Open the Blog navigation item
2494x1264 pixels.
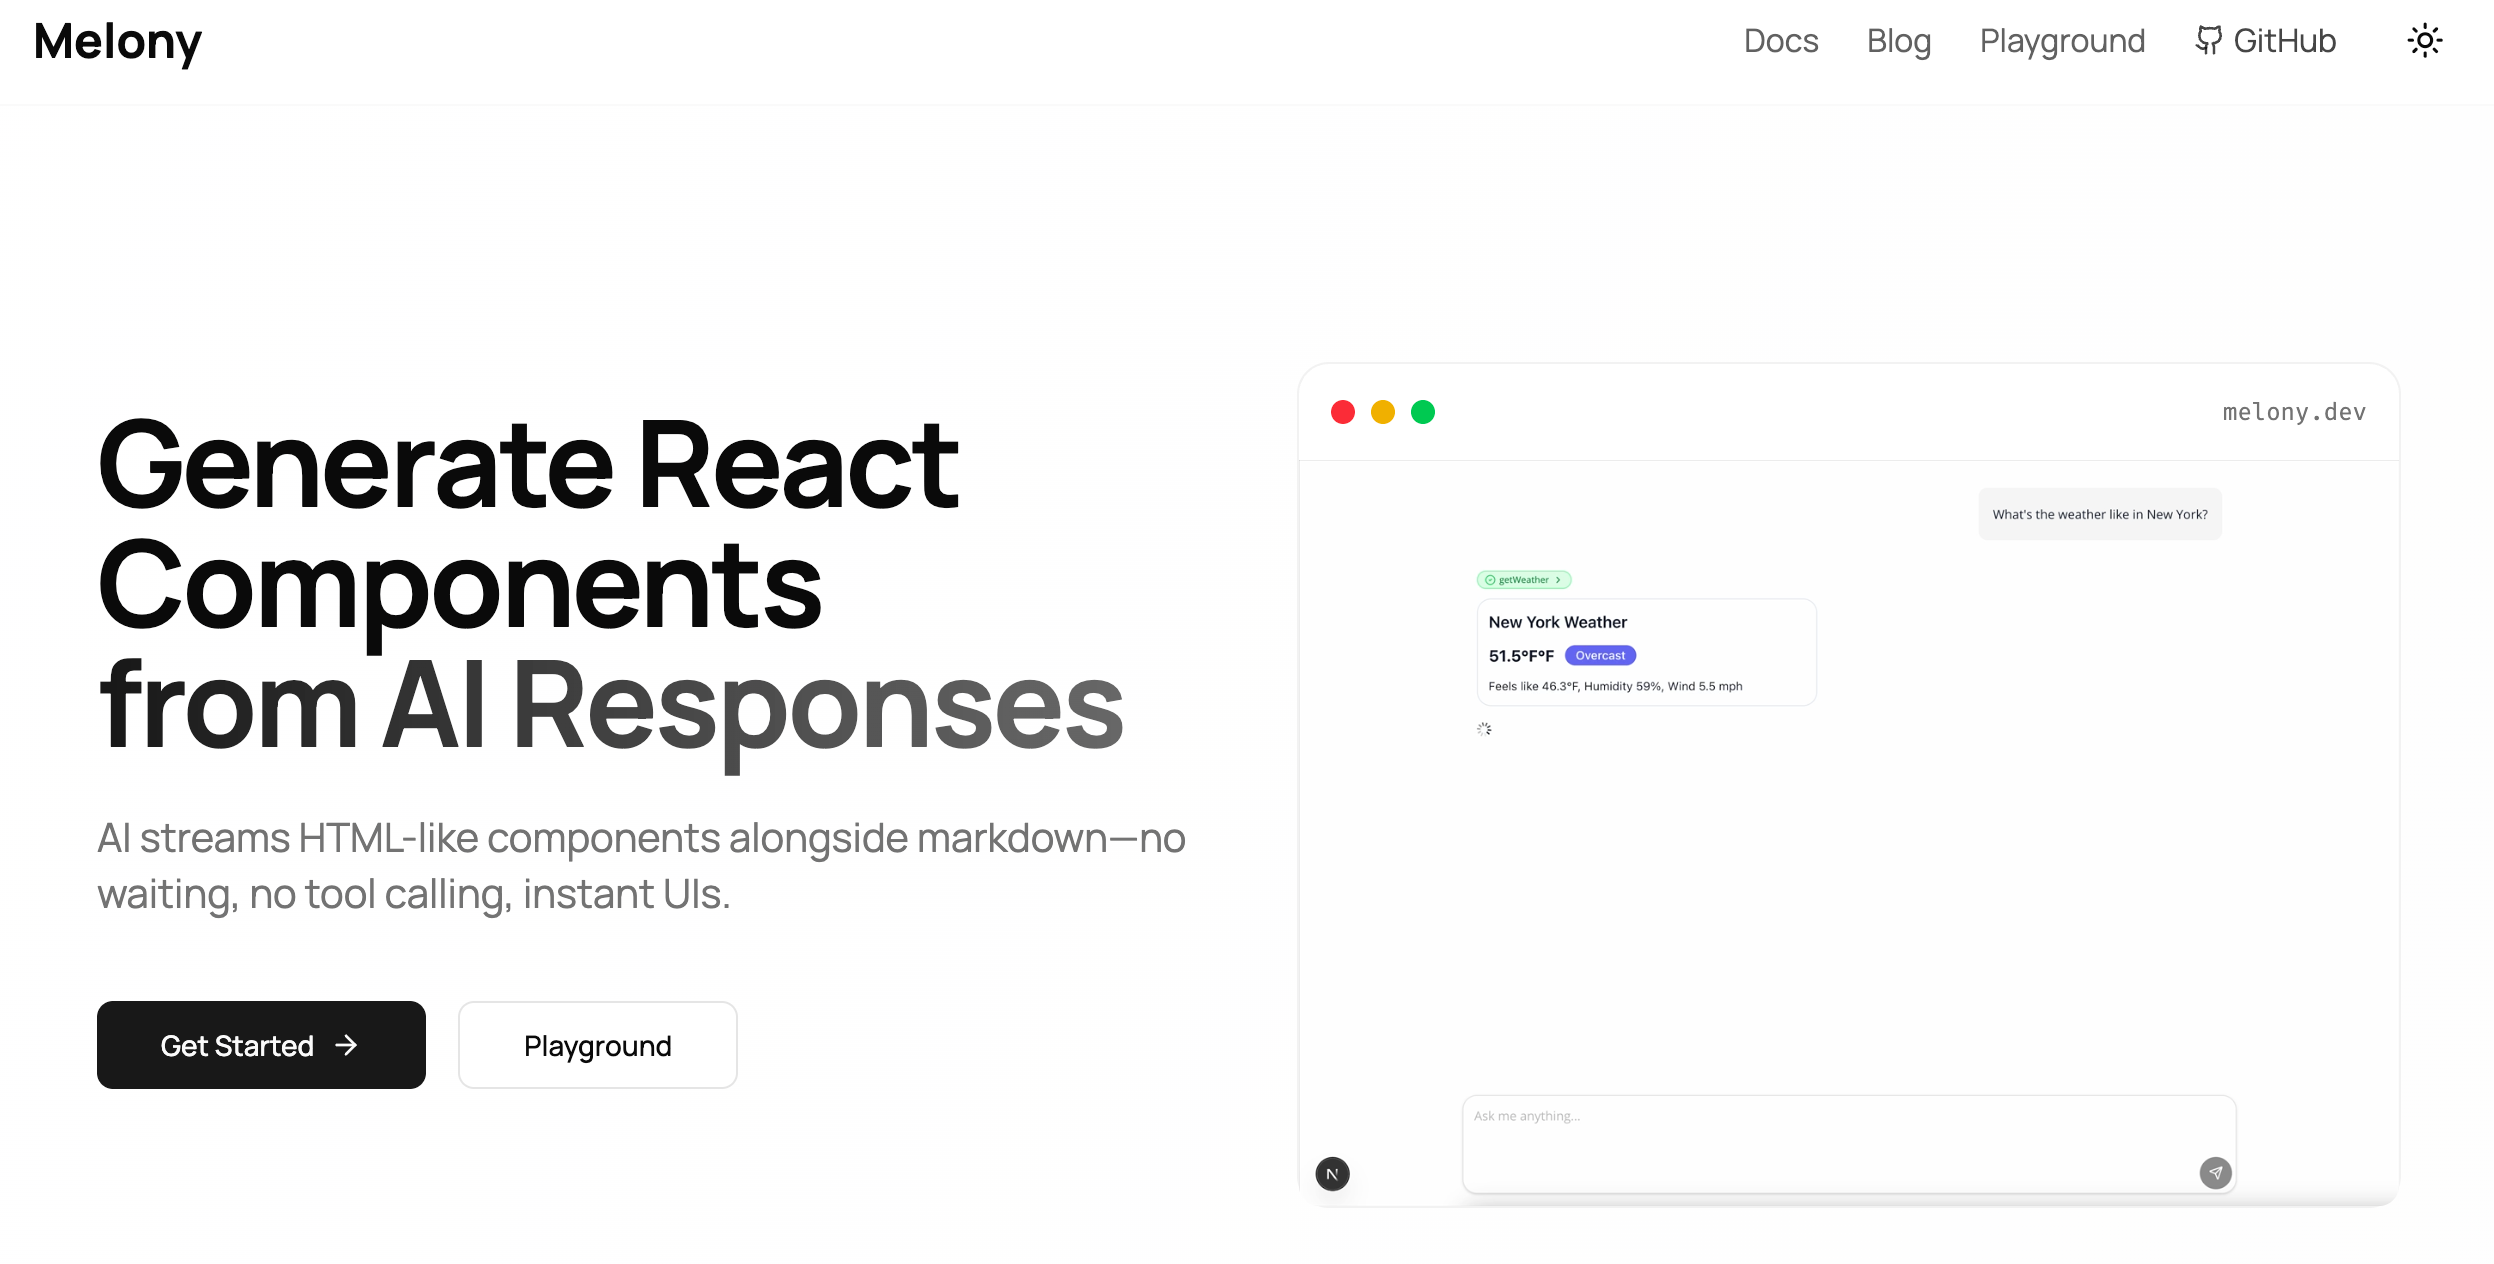coord(1899,41)
